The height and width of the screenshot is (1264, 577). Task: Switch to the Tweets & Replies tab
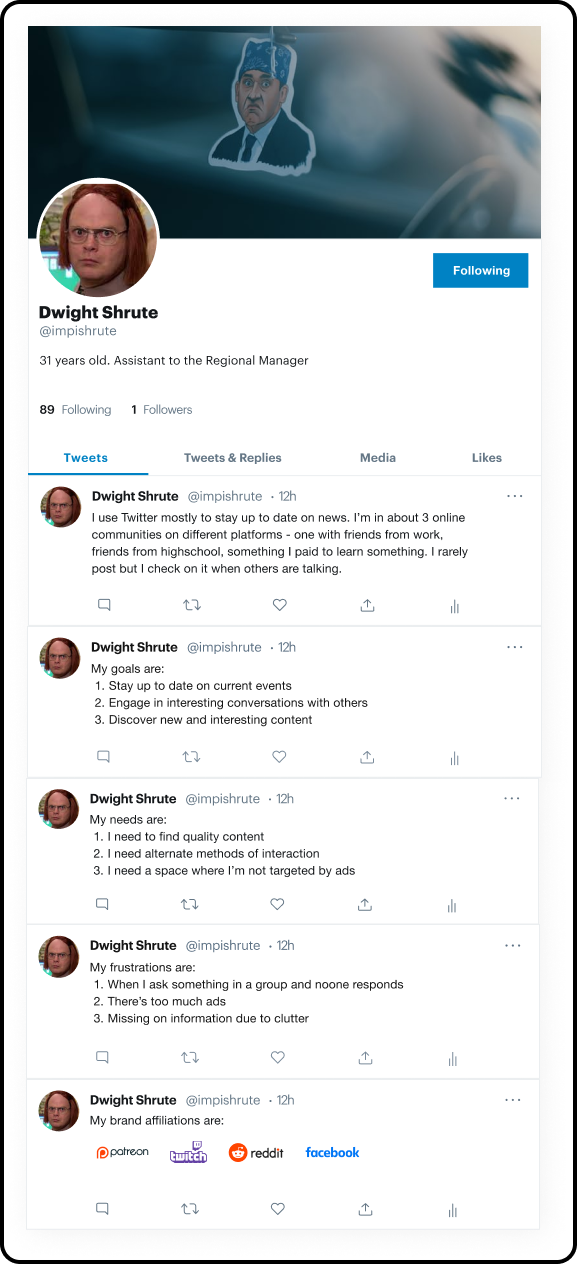[x=233, y=457]
